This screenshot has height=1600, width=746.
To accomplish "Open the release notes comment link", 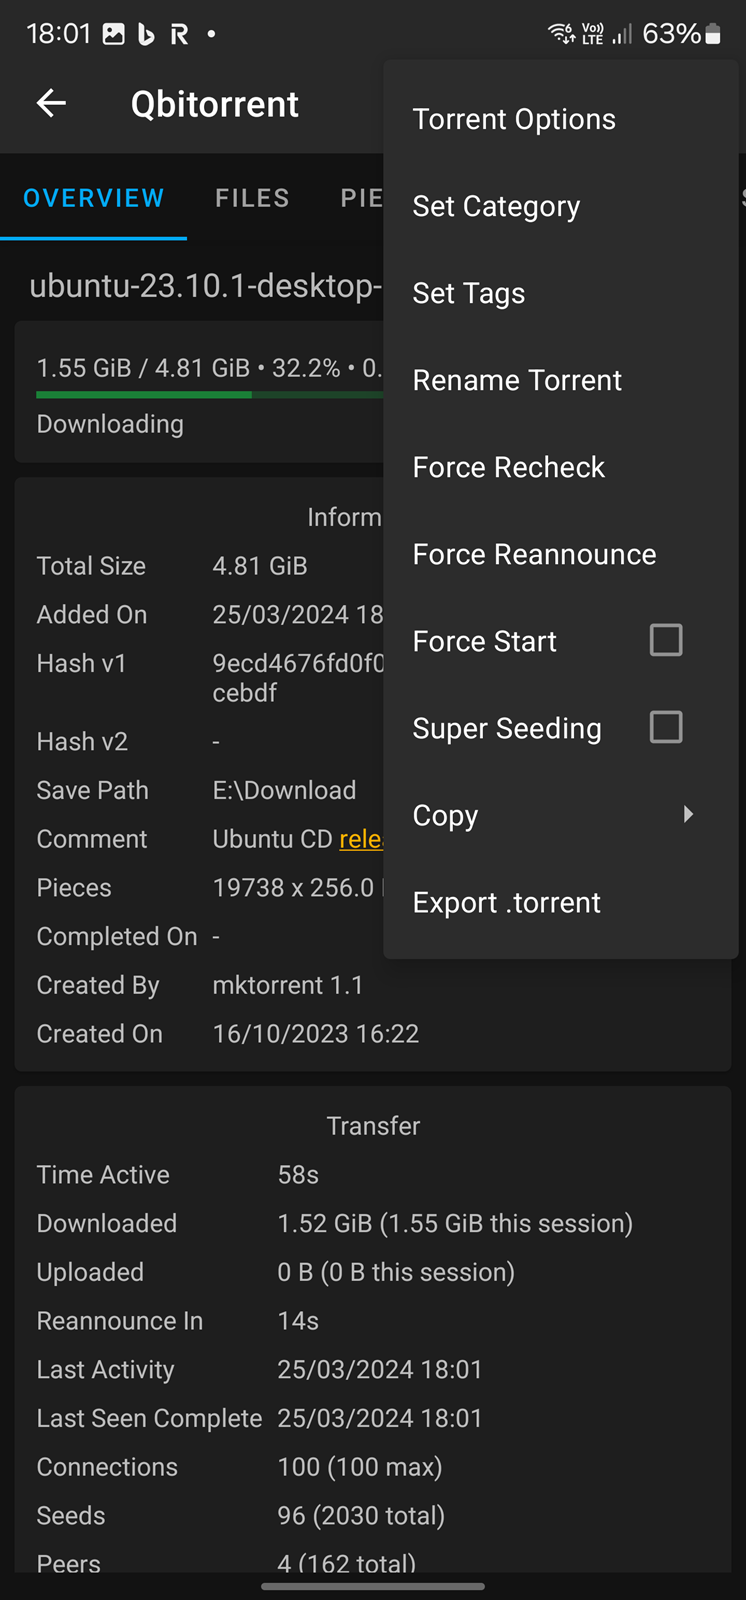I will pyautogui.click(x=360, y=839).
